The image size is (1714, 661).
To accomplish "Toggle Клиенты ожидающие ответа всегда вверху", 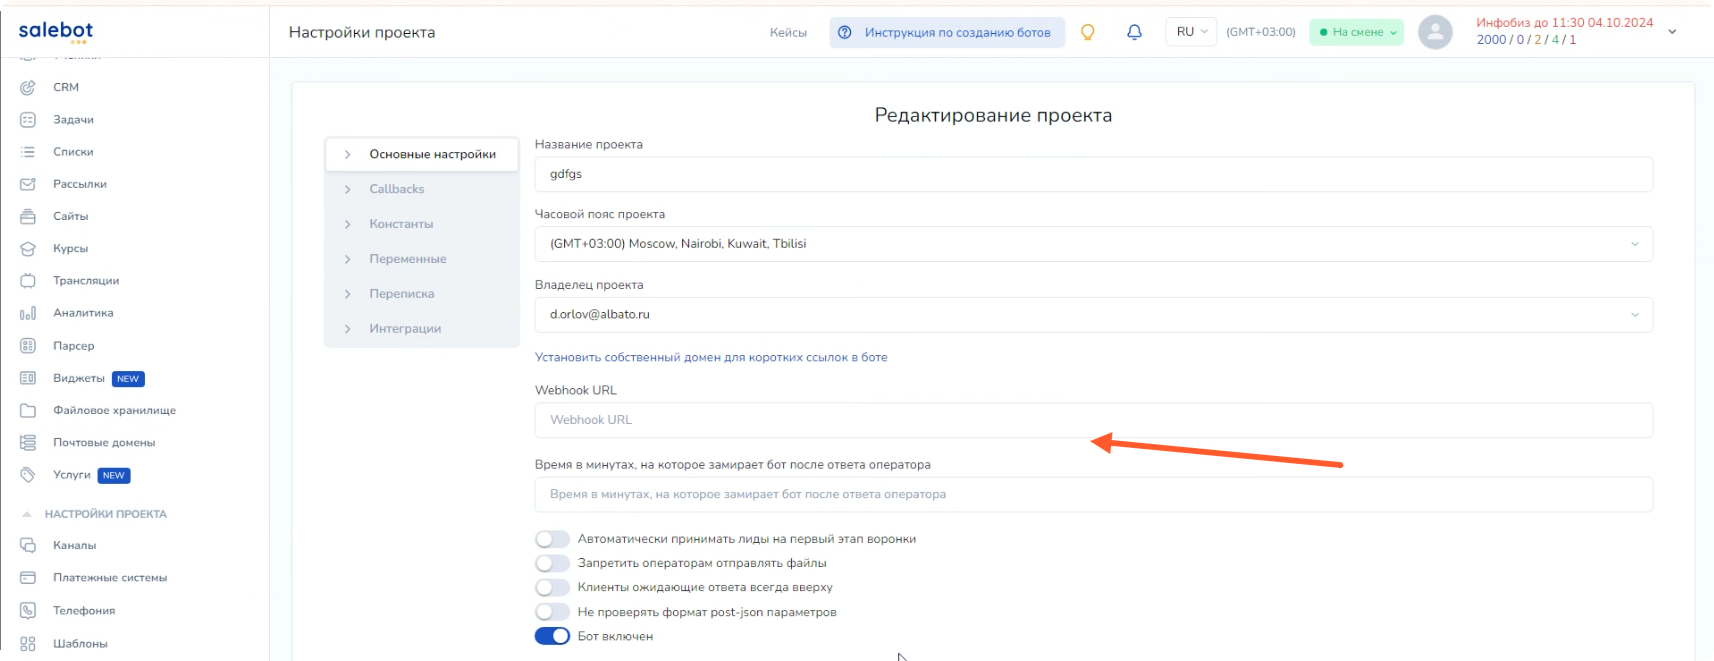I will click(552, 587).
